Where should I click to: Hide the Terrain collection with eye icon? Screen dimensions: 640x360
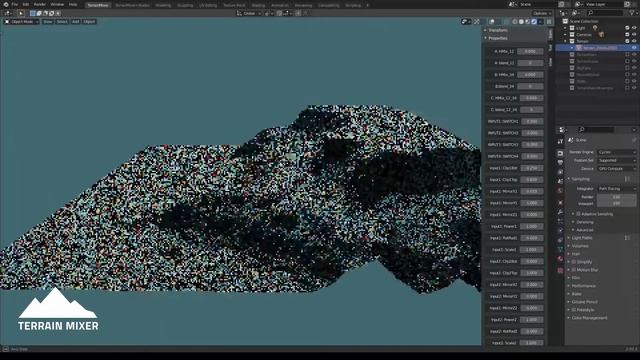coord(634,41)
